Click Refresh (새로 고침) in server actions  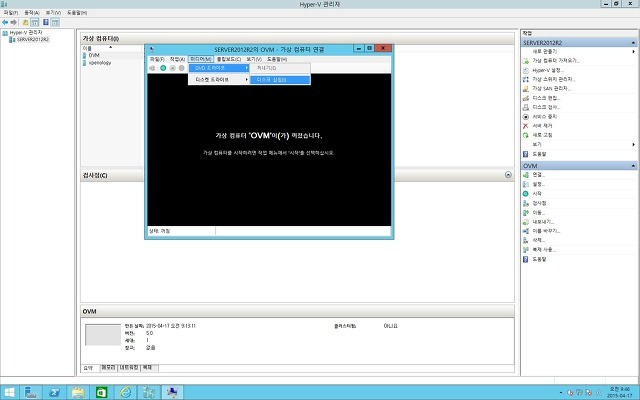point(542,135)
